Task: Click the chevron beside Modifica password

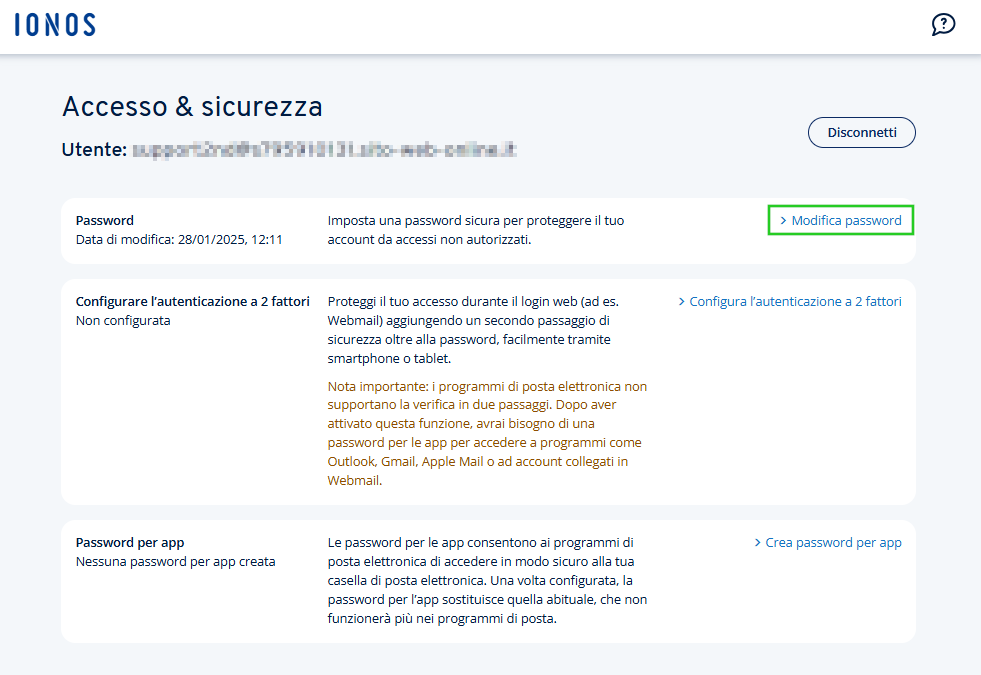Action: pyautogui.click(x=784, y=220)
